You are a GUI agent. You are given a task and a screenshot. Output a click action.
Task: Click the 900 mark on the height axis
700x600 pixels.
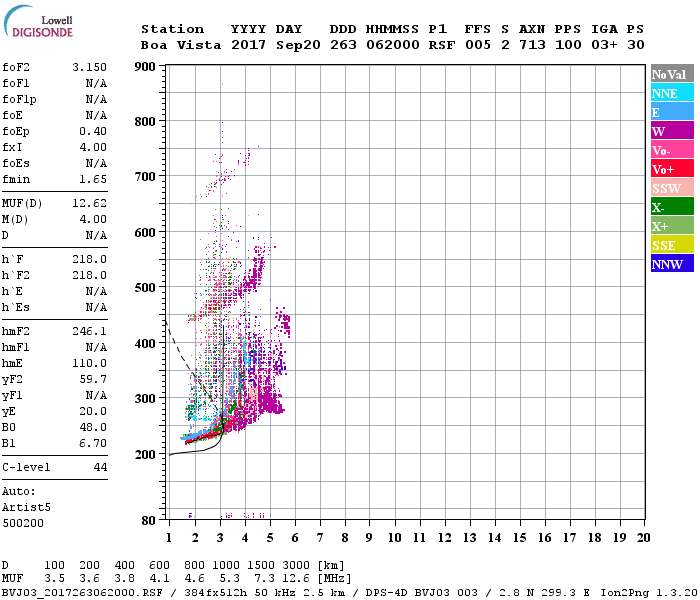pos(145,67)
